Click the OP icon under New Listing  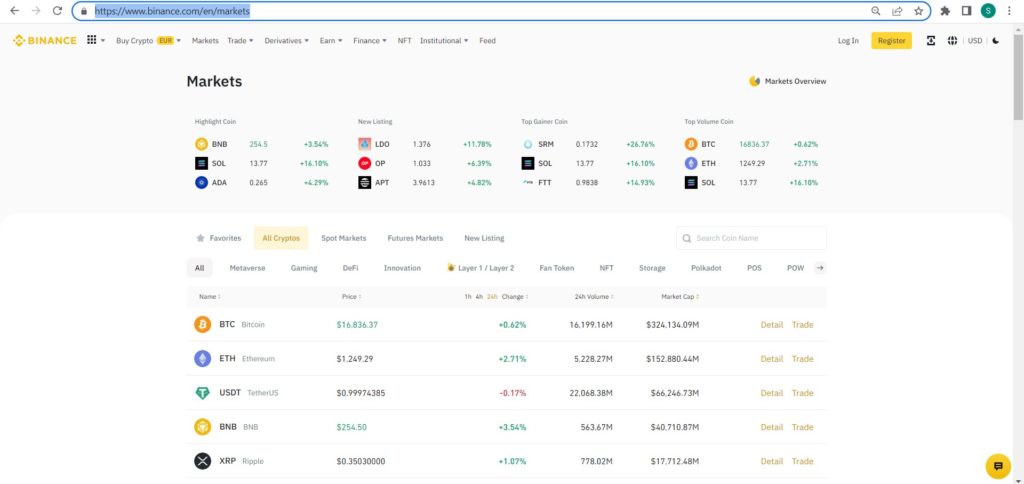[364, 163]
